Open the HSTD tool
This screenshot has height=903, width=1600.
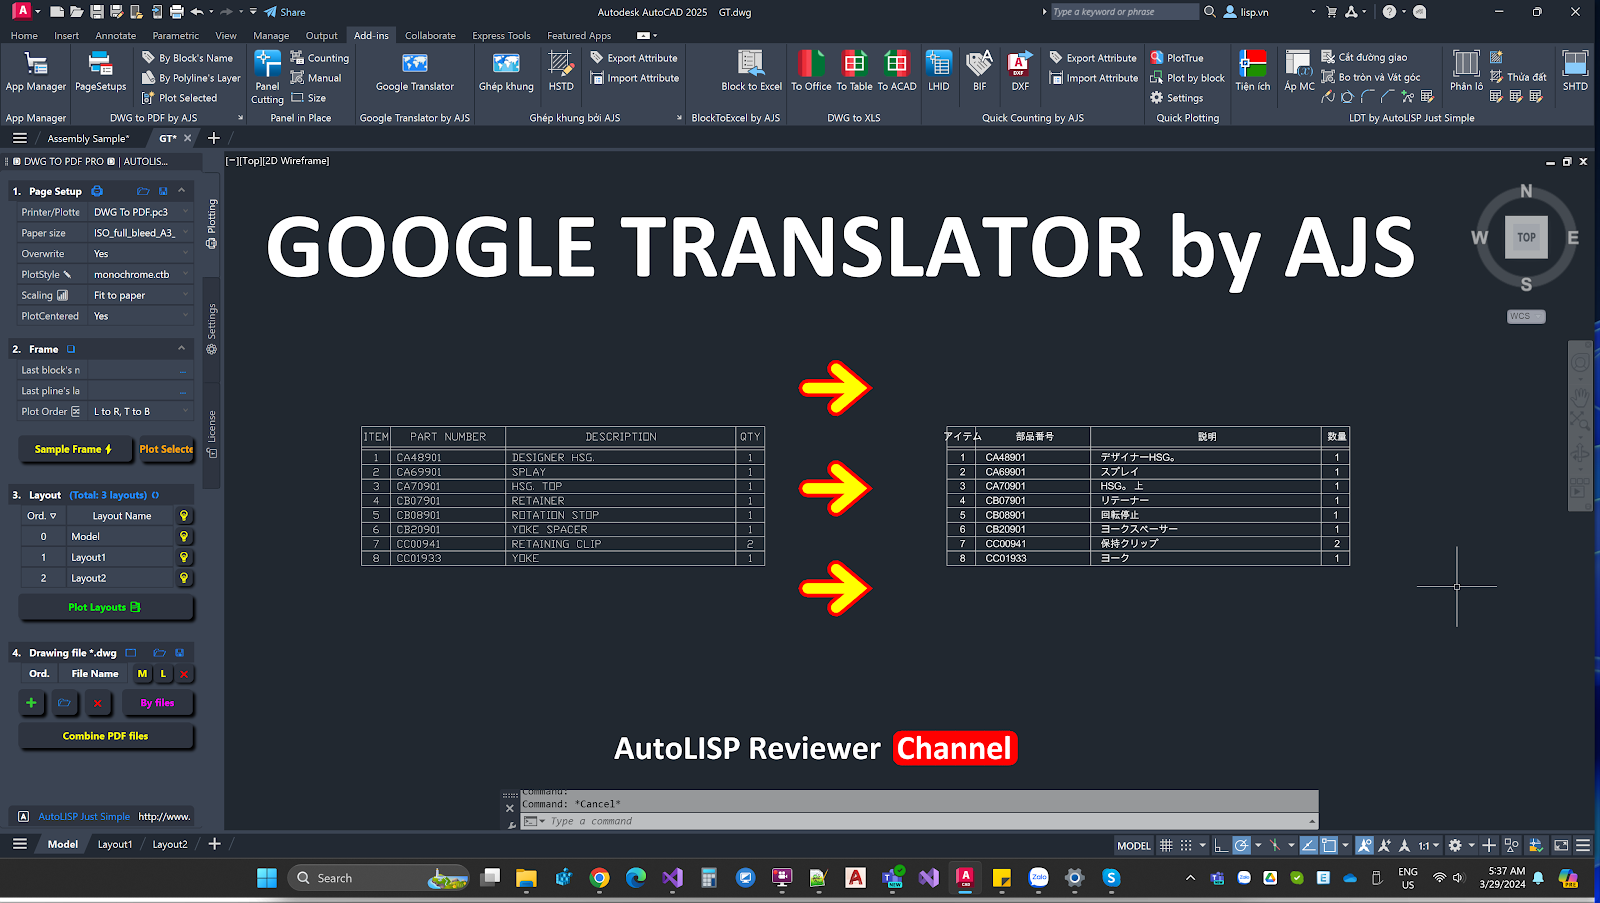pyautogui.click(x=561, y=72)
